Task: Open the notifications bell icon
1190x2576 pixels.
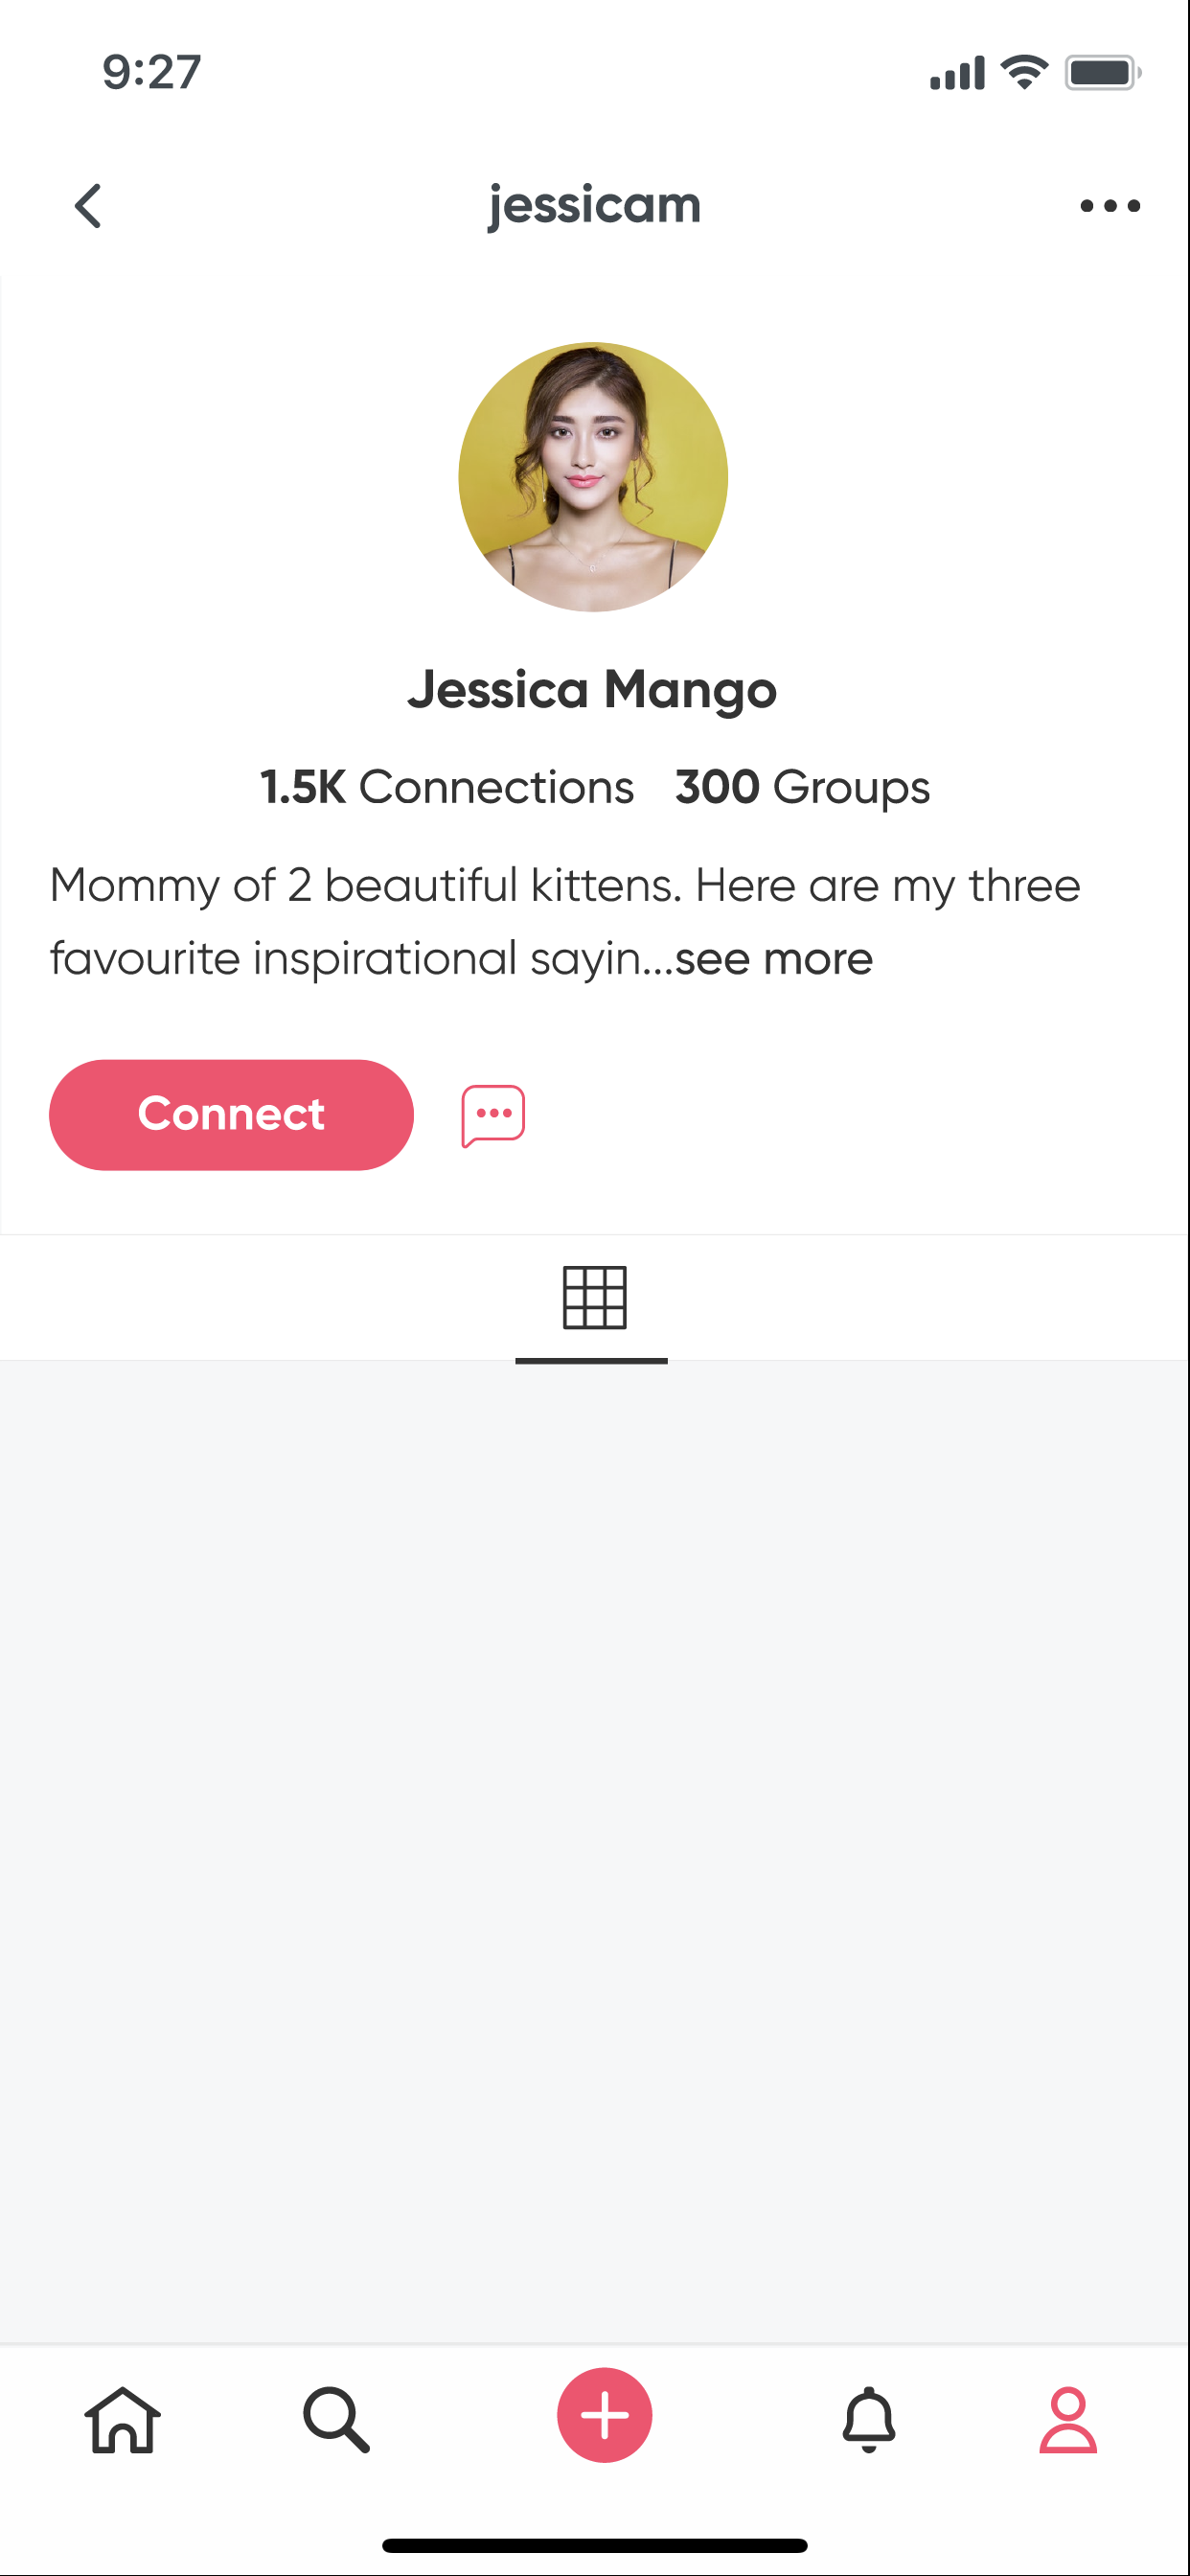Action: pyautogui.click(x=868, y=2420)
